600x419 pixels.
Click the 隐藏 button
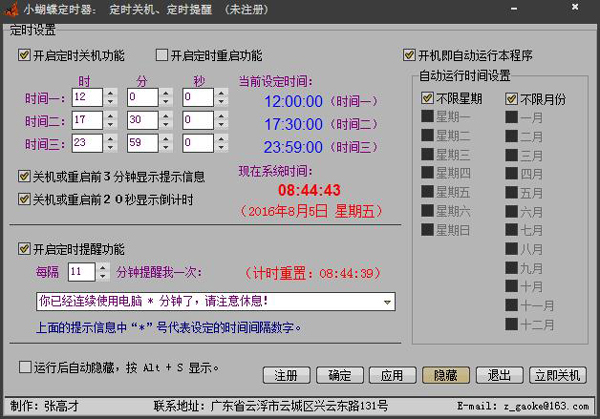[x=446, y=375]
